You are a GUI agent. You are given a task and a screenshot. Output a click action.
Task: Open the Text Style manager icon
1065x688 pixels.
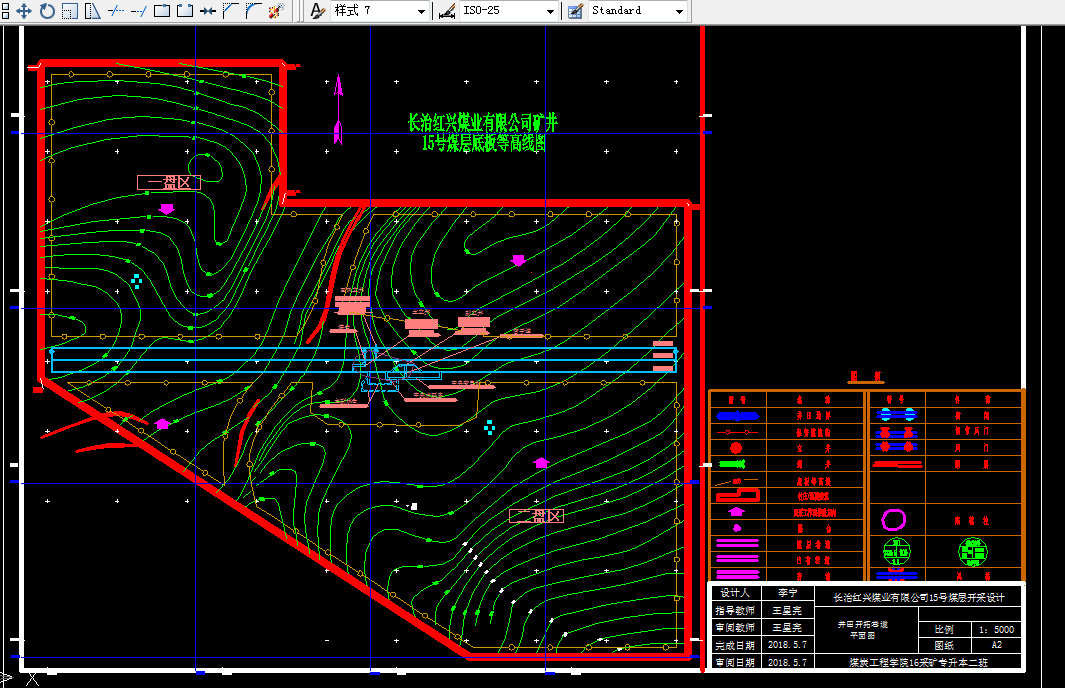click(x=317, y=11)
